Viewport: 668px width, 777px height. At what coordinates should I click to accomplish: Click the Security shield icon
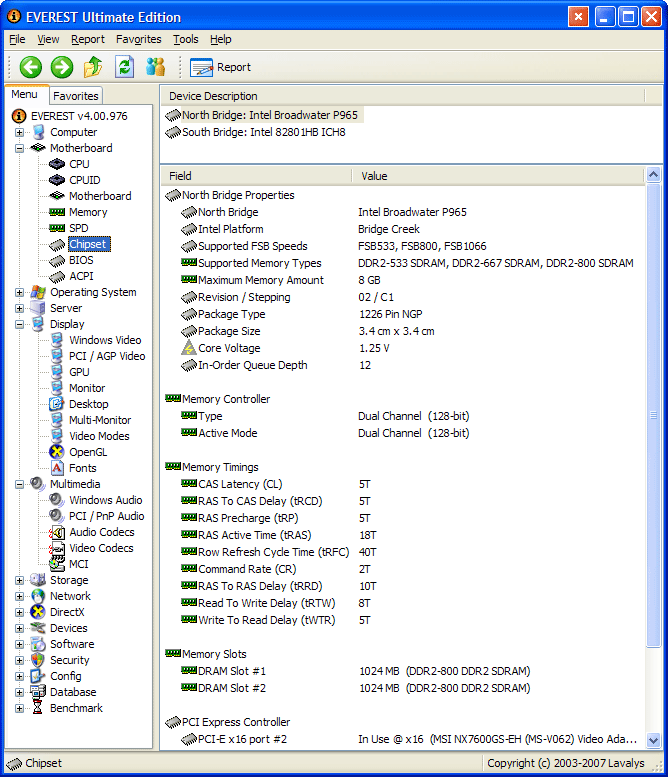(38, 660)
